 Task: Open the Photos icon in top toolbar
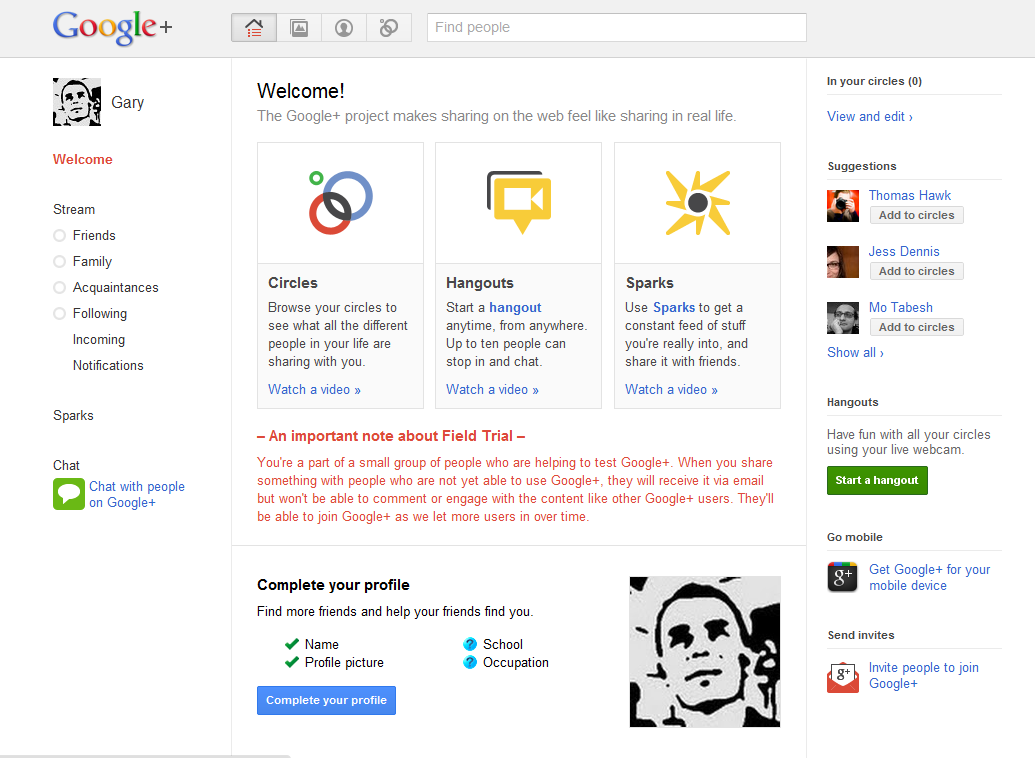(x=299, y=28)
